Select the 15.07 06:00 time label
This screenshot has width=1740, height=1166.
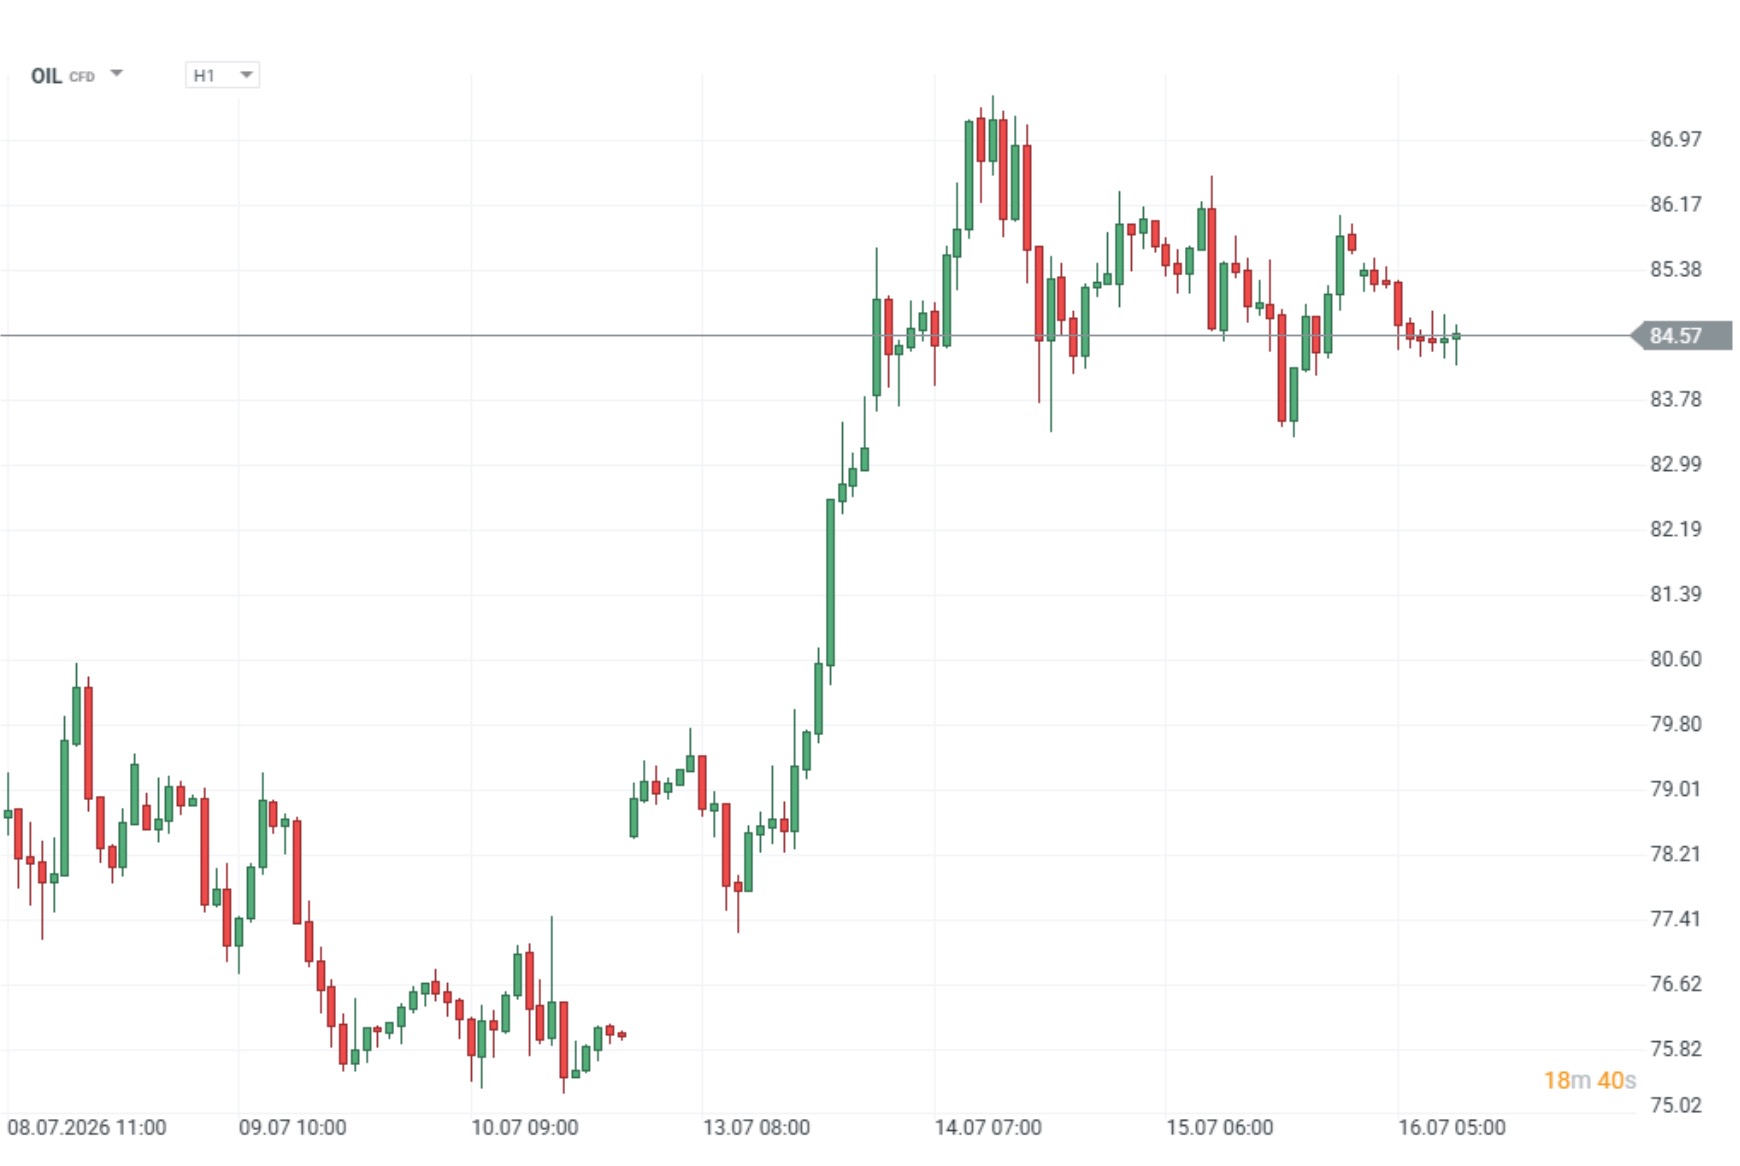[x=1220, y=1128]
